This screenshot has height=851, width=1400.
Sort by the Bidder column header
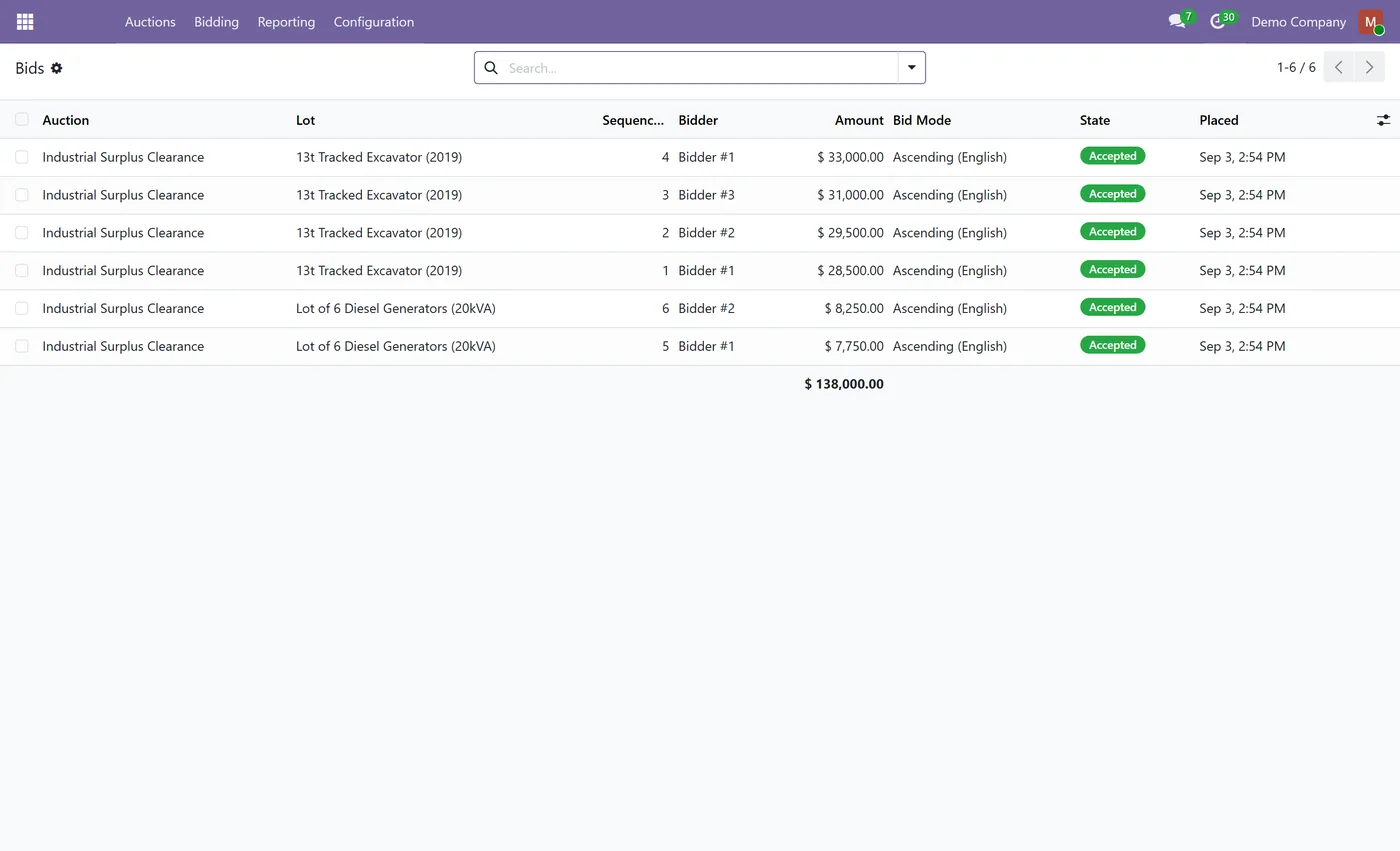[698, 120]
